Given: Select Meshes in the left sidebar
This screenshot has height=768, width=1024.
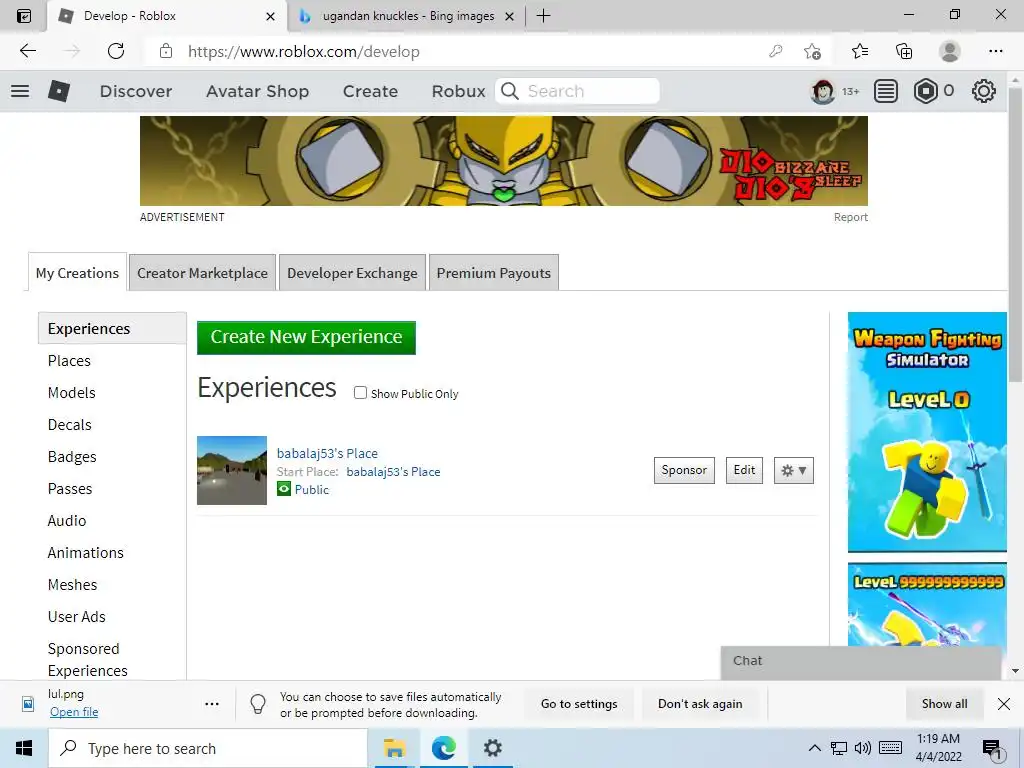Looking at the screenshot, I should tap(72, 584).
